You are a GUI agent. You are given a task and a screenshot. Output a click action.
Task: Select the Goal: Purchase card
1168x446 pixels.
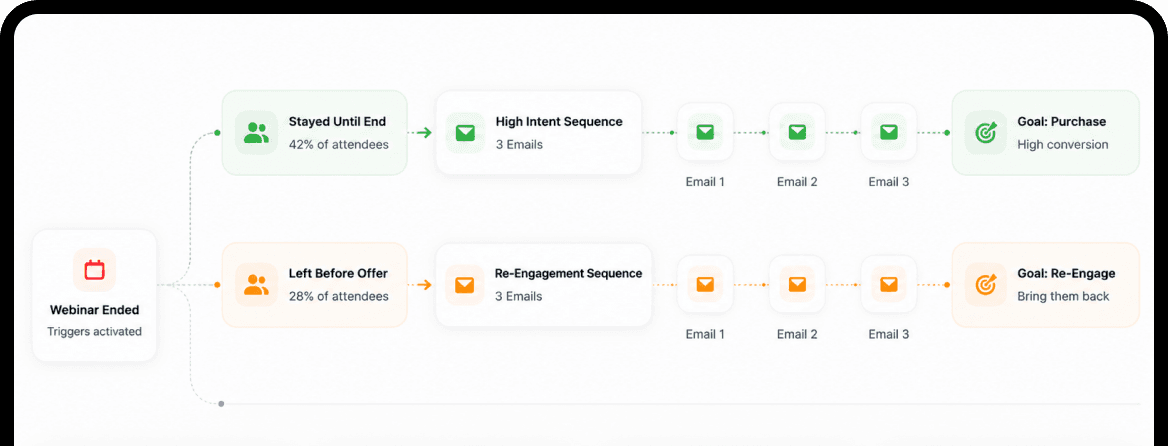1046,133
